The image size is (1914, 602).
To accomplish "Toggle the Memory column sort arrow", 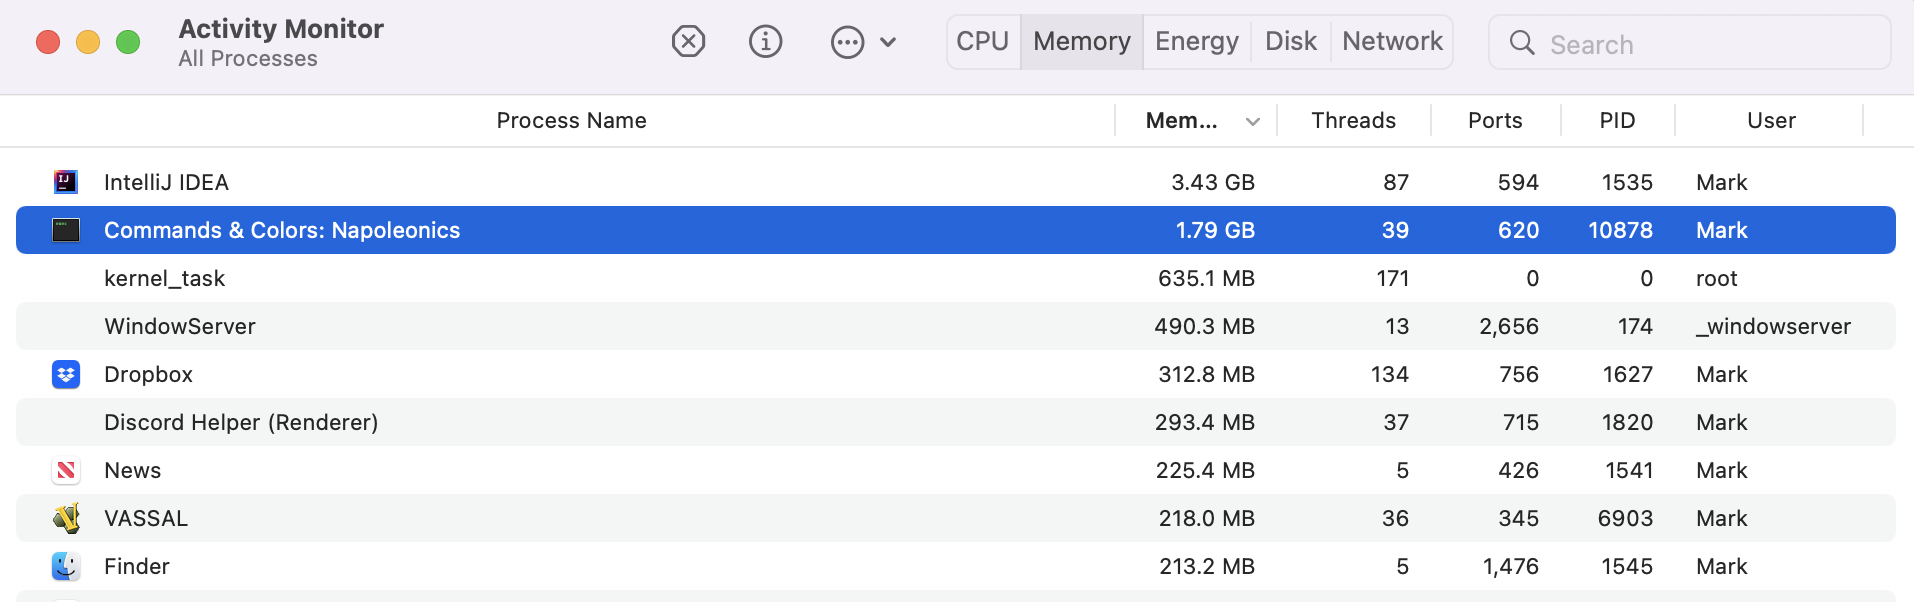I will tap(1253, 121).
